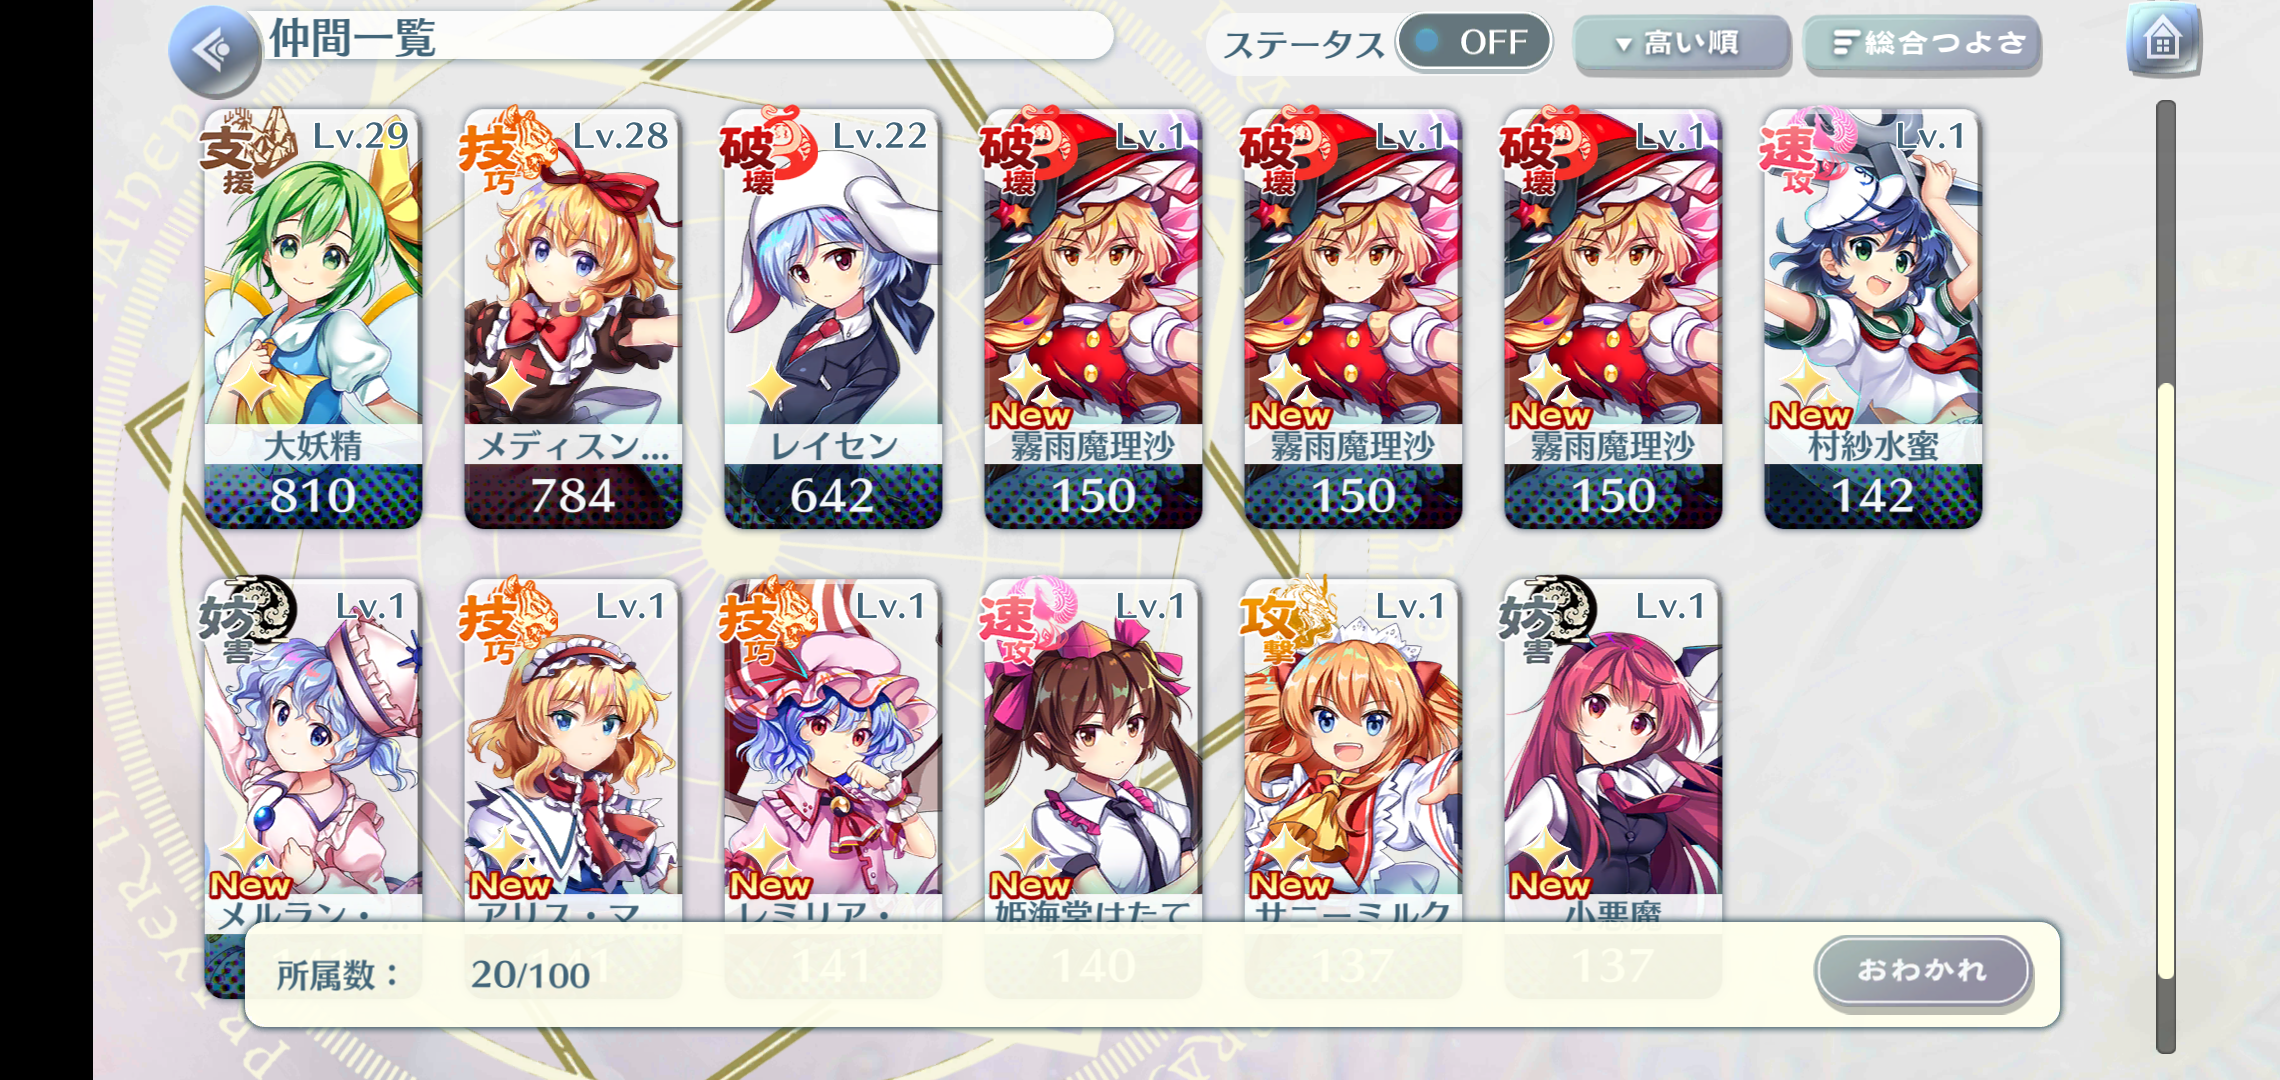Select the first 霧雨魔理沙 card
2280x1080 pixels.
coord(1093,318)
